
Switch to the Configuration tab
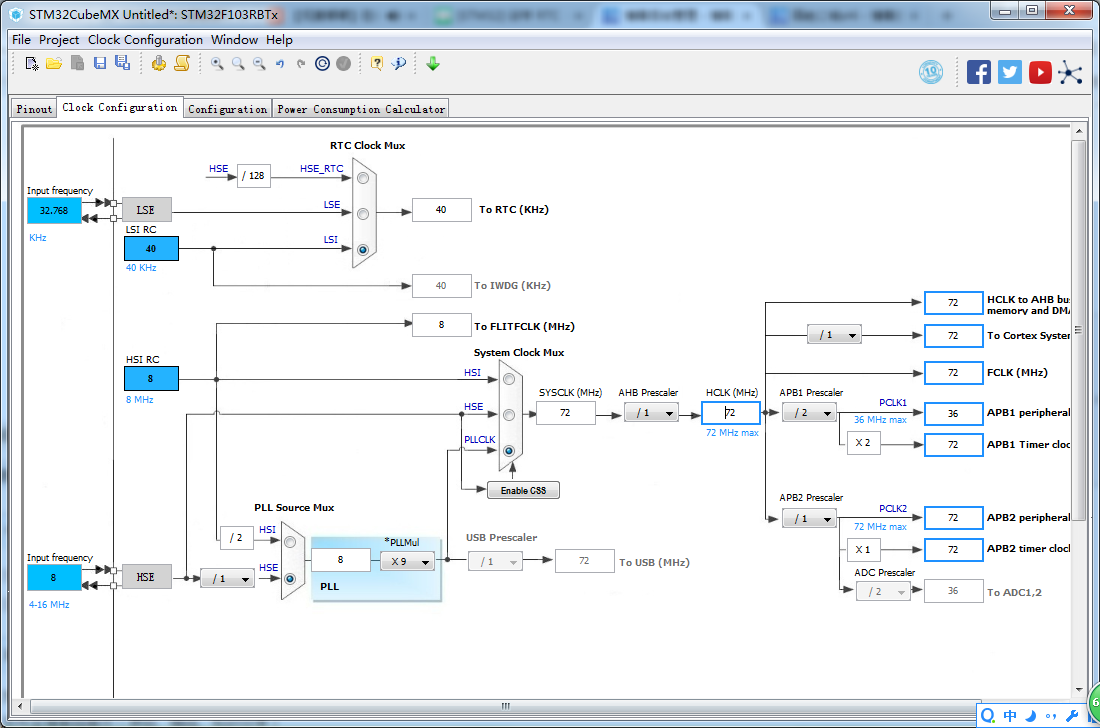pyautogui.click(x=228, y=109)
